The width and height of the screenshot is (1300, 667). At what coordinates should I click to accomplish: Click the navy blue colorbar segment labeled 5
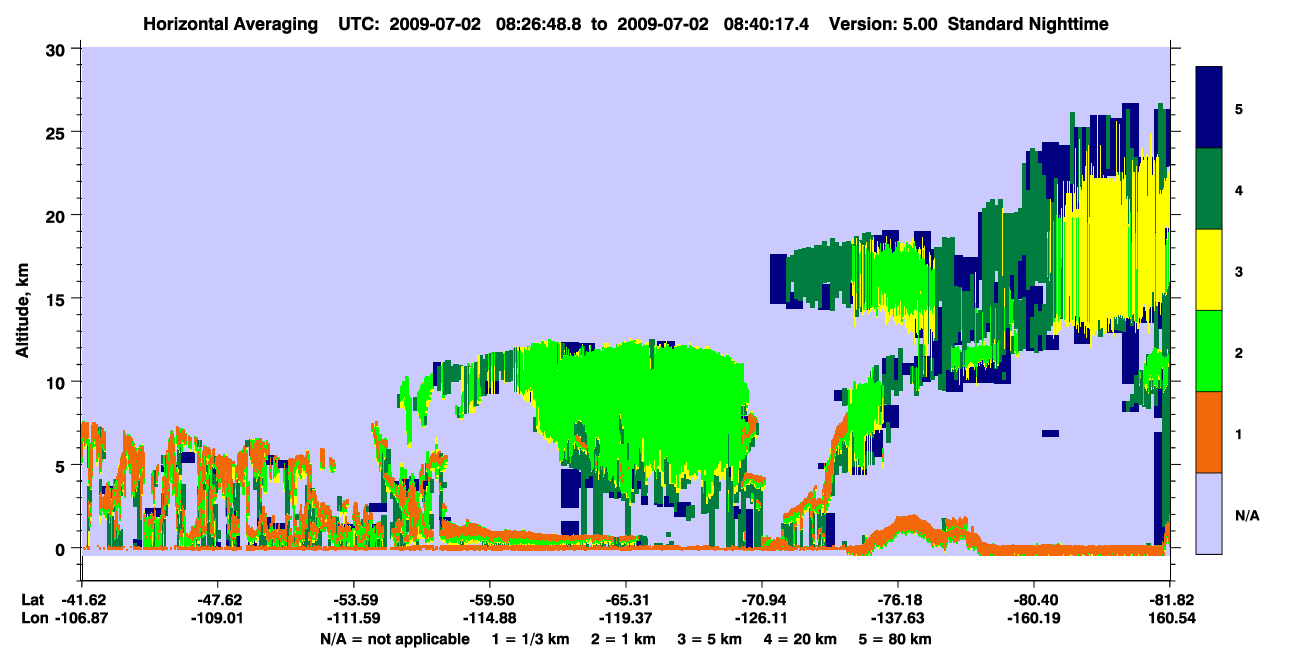tap(1209, 108)
